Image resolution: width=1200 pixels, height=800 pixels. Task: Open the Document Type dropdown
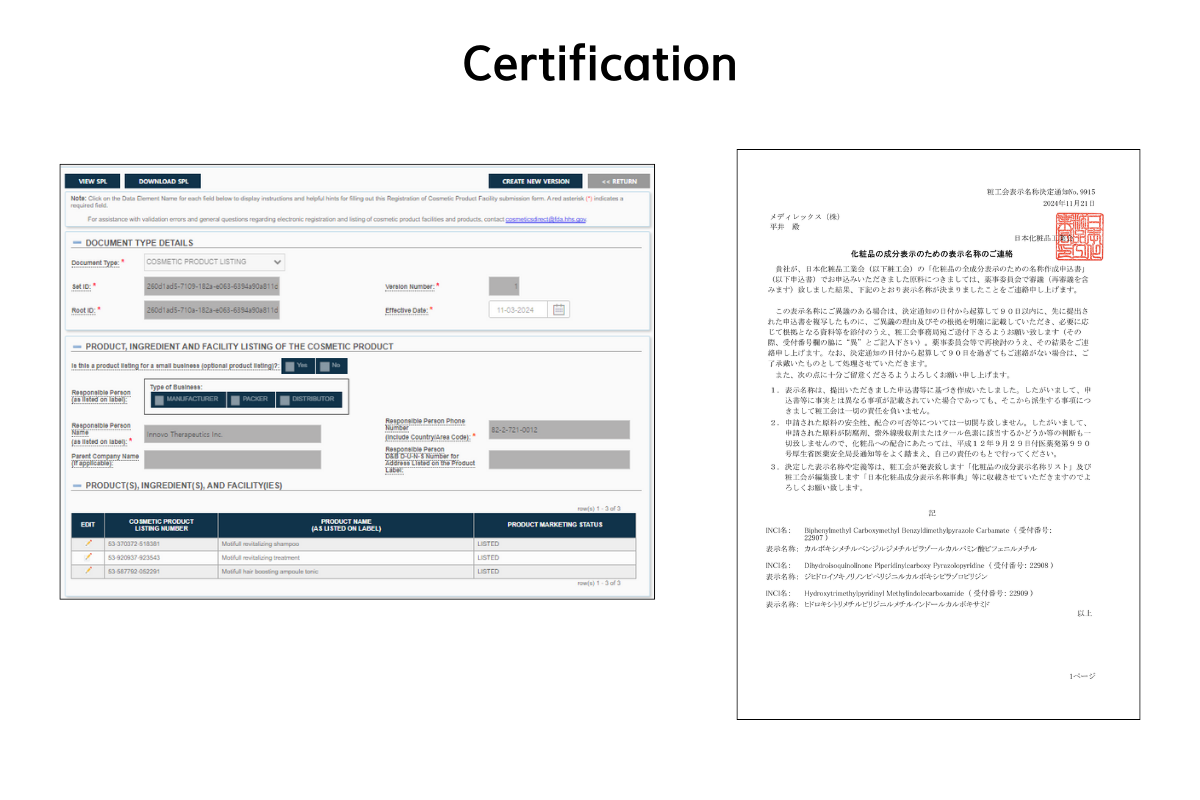(x=214, y=262)
